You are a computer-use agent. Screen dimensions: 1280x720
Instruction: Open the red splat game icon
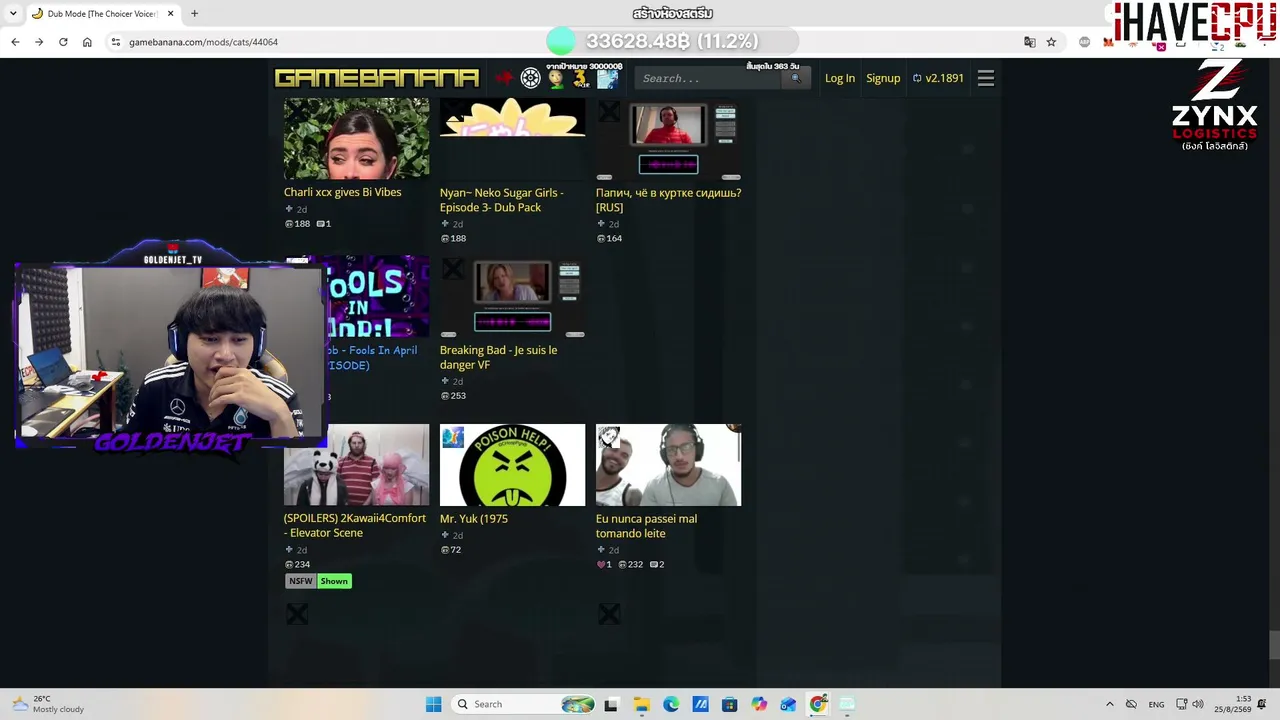(x=505, y=78)
